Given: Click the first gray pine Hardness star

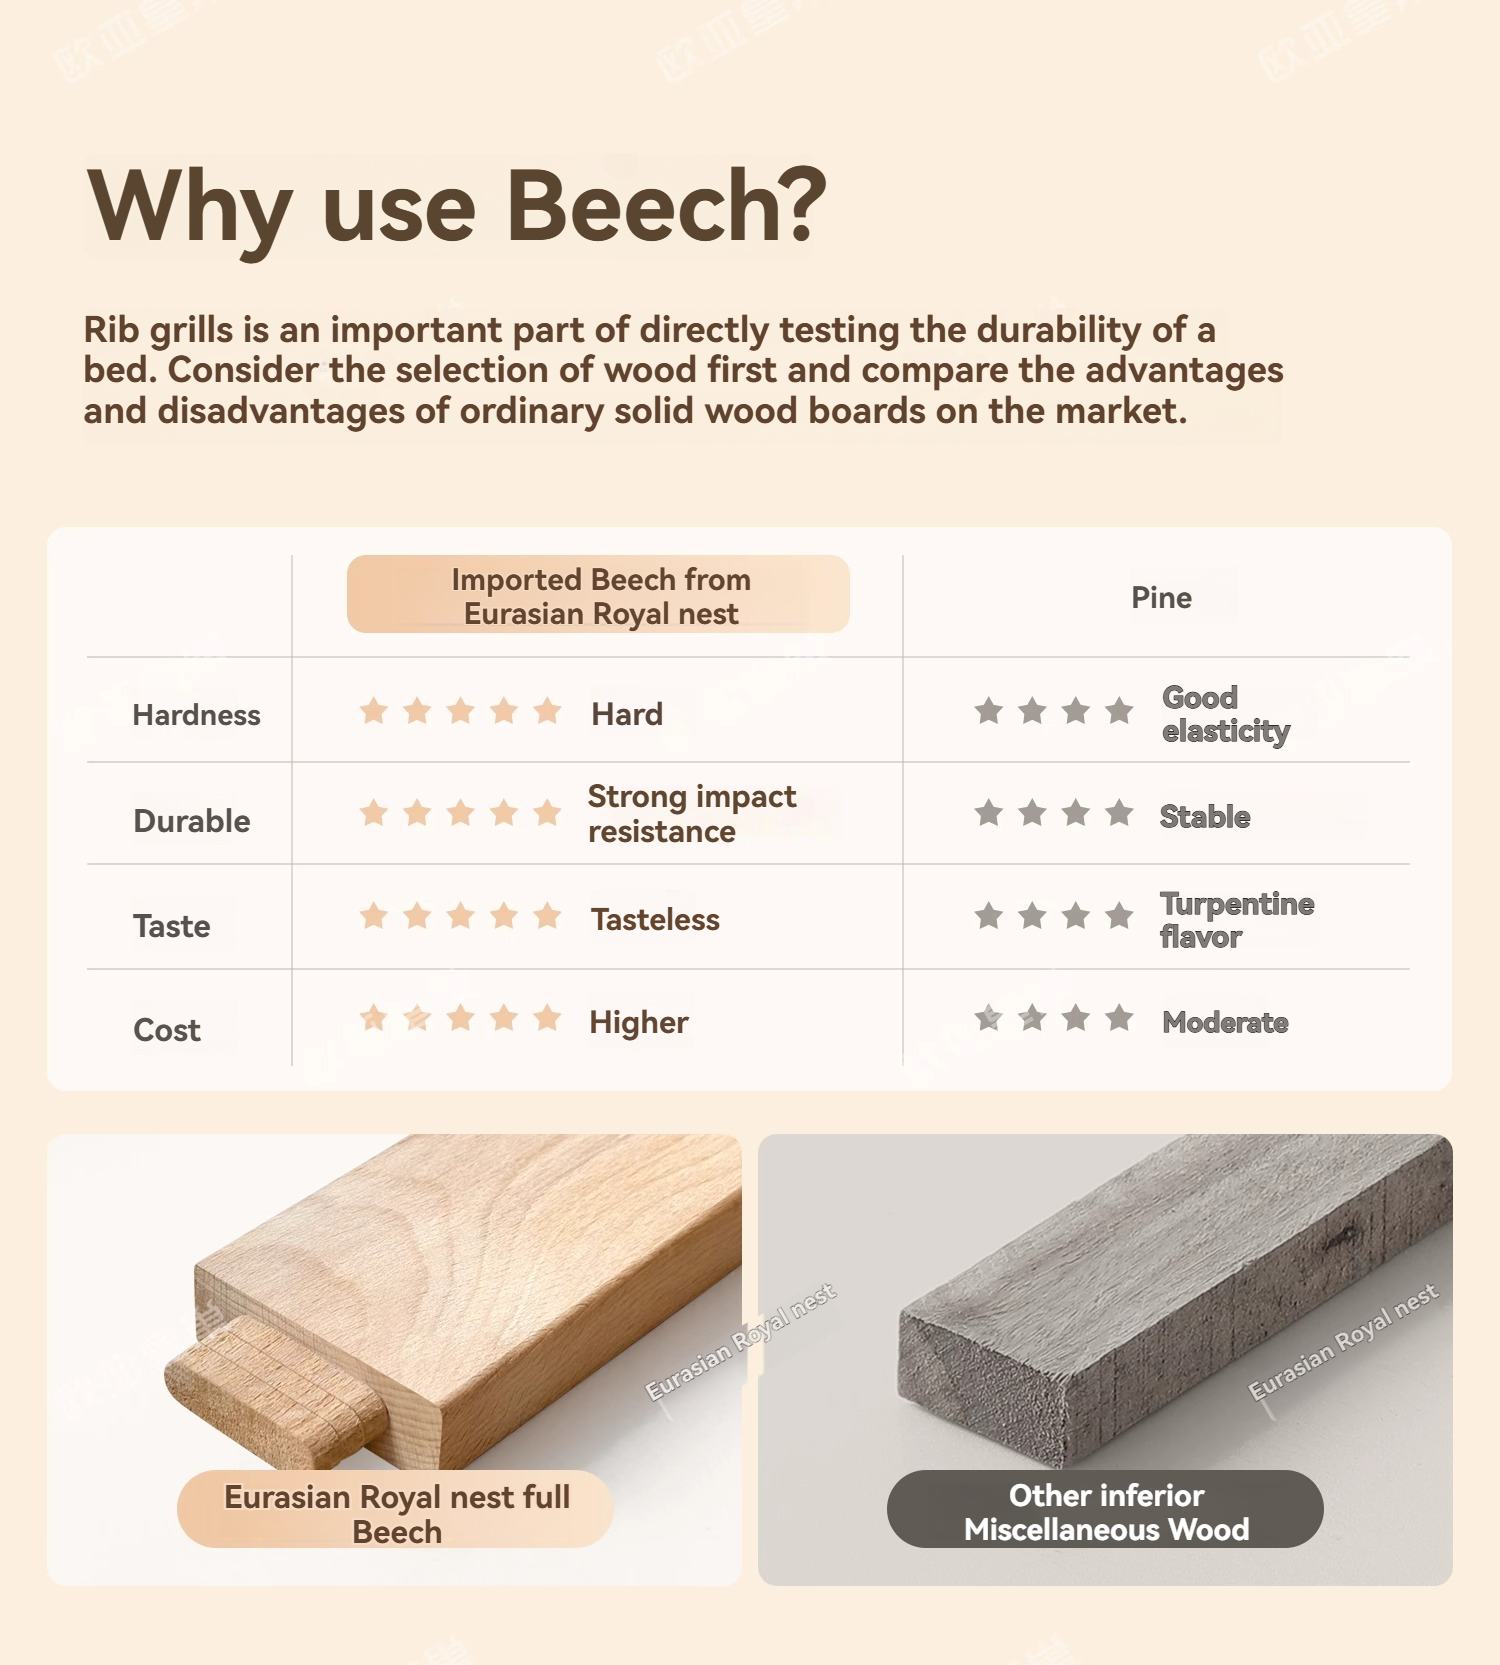Looking at the screenshot, I should coord(989,711).
